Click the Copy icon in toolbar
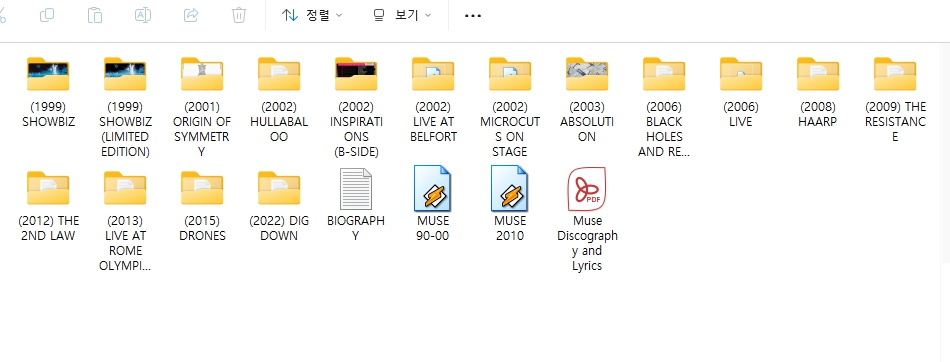The width and height of the screenshot is (950, 362). [47, 15]
